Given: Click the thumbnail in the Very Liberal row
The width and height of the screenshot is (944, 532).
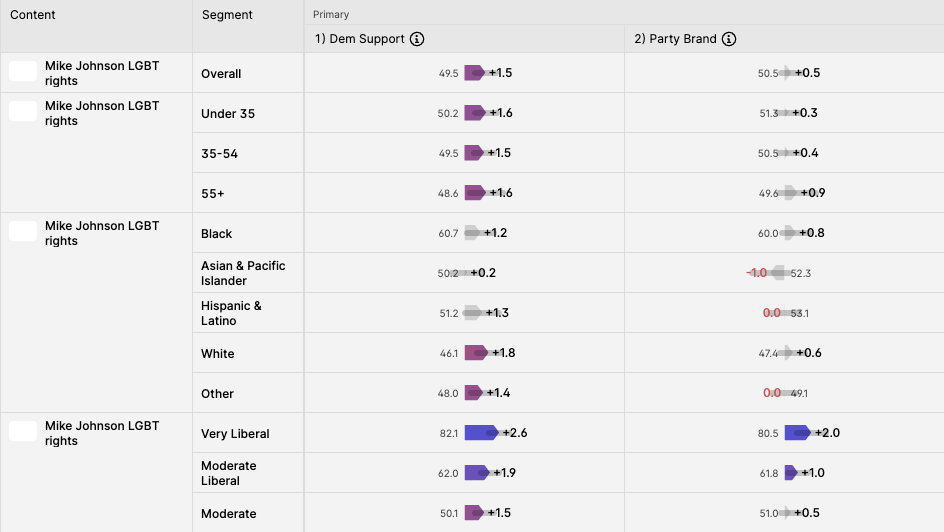Looking at the screenshot, I should coord(23,431).
